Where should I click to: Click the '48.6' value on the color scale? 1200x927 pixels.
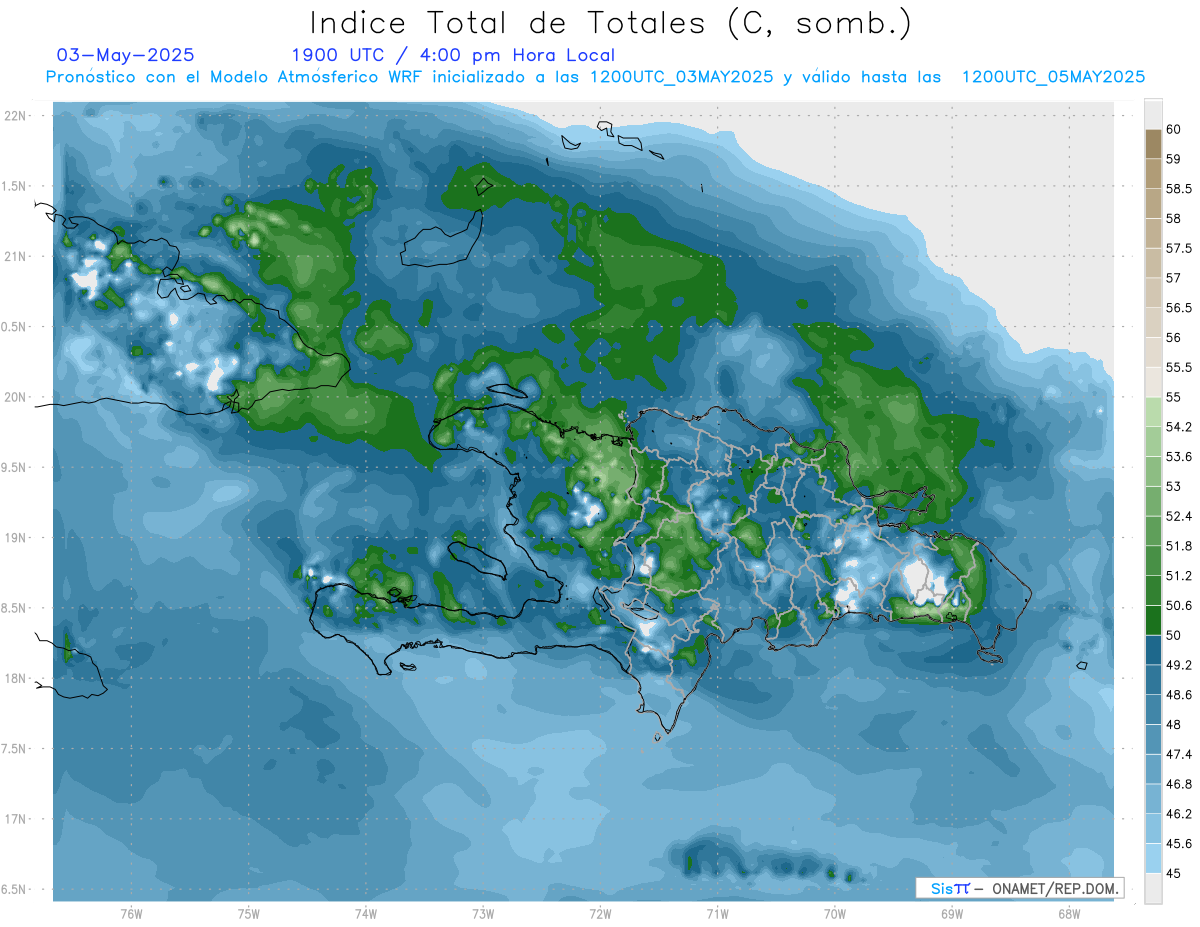(x=1179, y=694)
